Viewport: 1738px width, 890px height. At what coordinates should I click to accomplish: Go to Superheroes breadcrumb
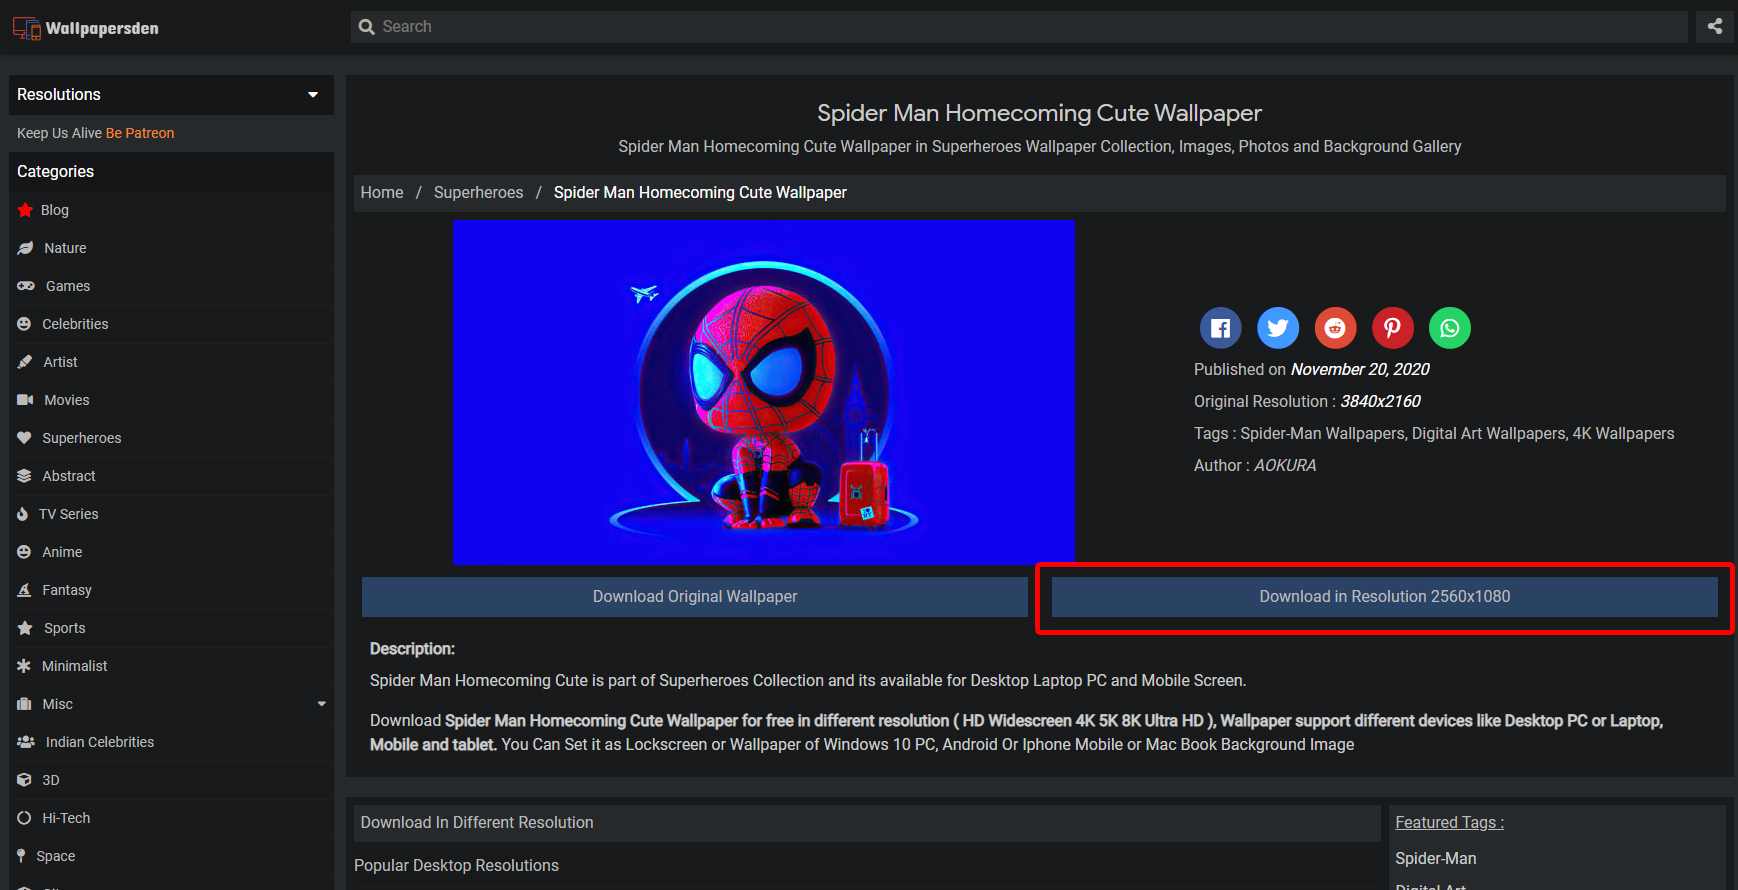pos(478,193)
